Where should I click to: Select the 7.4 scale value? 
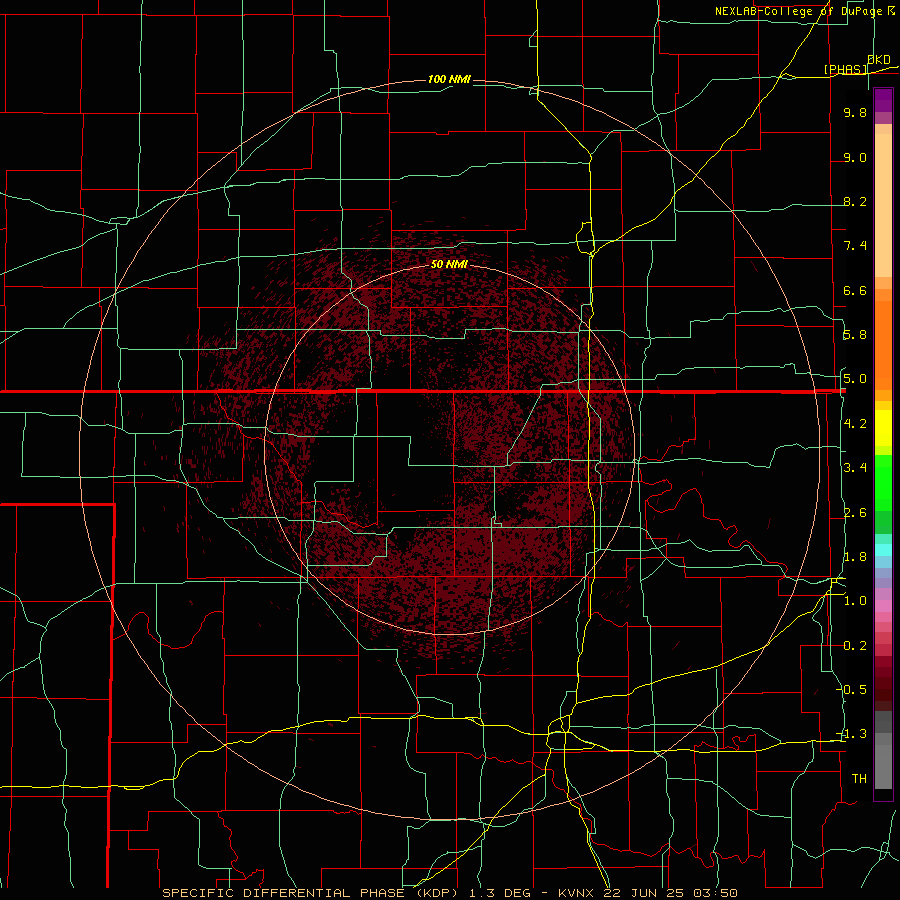pos(855,246)
